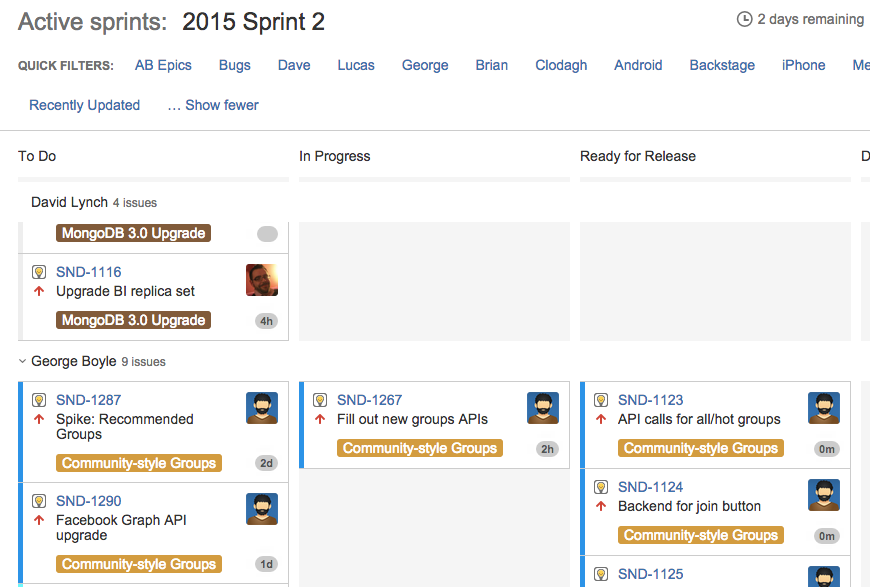Image resolution: width=870 pixels, height=587 pixels.
Task: Click the priority arrow on SND-1287
Action: [x=39, y=419]
